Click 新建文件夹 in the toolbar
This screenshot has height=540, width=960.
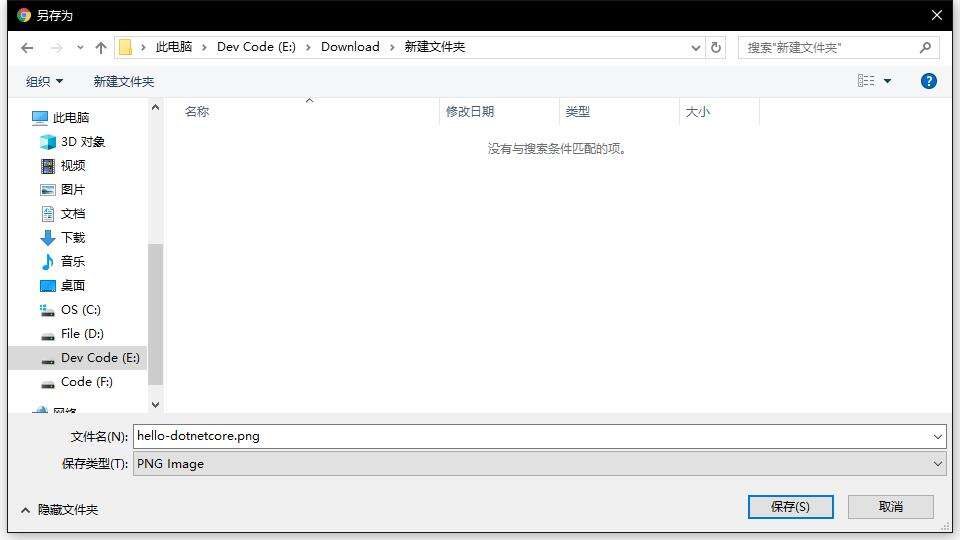click(123, 81)
